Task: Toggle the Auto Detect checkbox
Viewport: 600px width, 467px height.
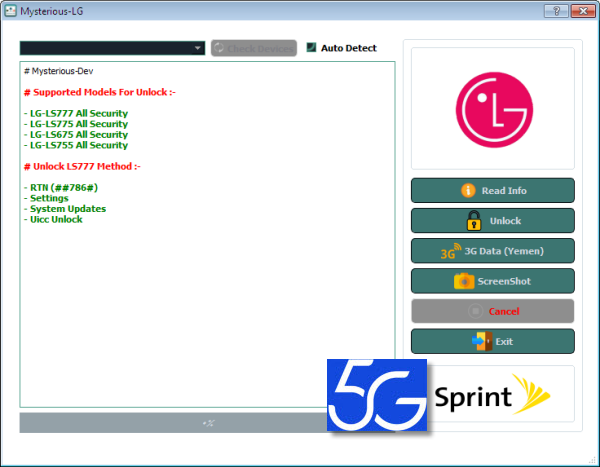Action: click(x=311, y=47)
